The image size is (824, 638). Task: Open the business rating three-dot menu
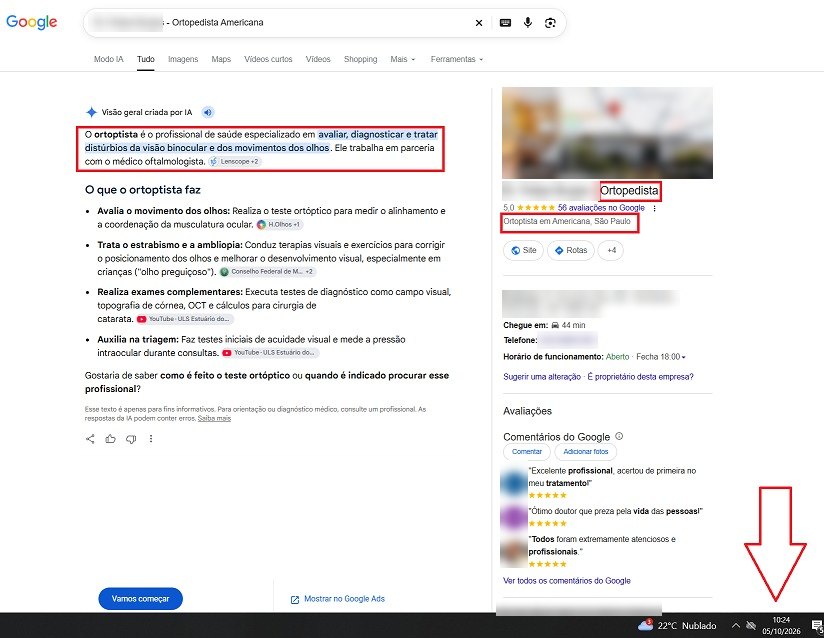pos(654,208)
